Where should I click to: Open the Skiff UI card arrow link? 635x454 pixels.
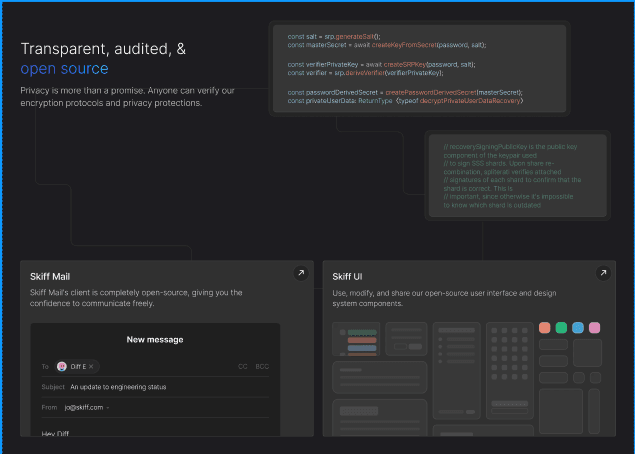tap(602, 273)
